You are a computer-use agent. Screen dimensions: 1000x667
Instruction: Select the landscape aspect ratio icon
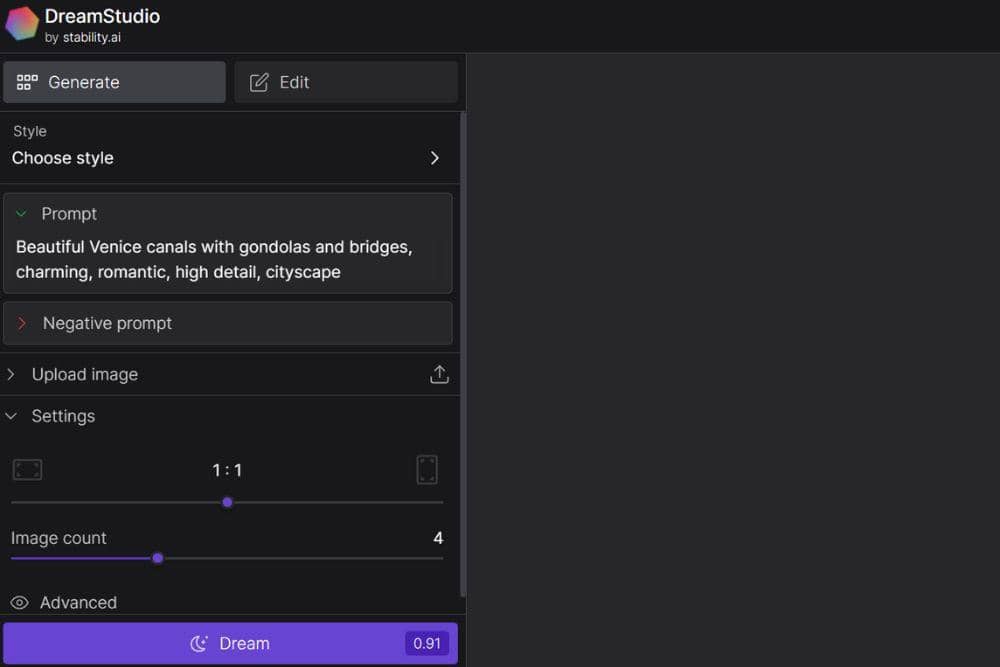(x=27, y=469)
